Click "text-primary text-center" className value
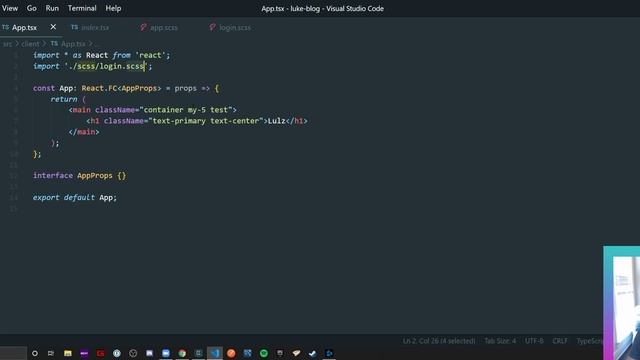Viewport: 640px width, 360px height. pos(206,121)
